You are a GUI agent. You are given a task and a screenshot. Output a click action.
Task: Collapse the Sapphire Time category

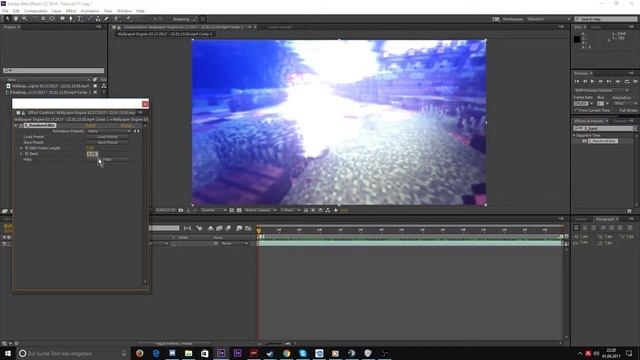tap(574, 135)
